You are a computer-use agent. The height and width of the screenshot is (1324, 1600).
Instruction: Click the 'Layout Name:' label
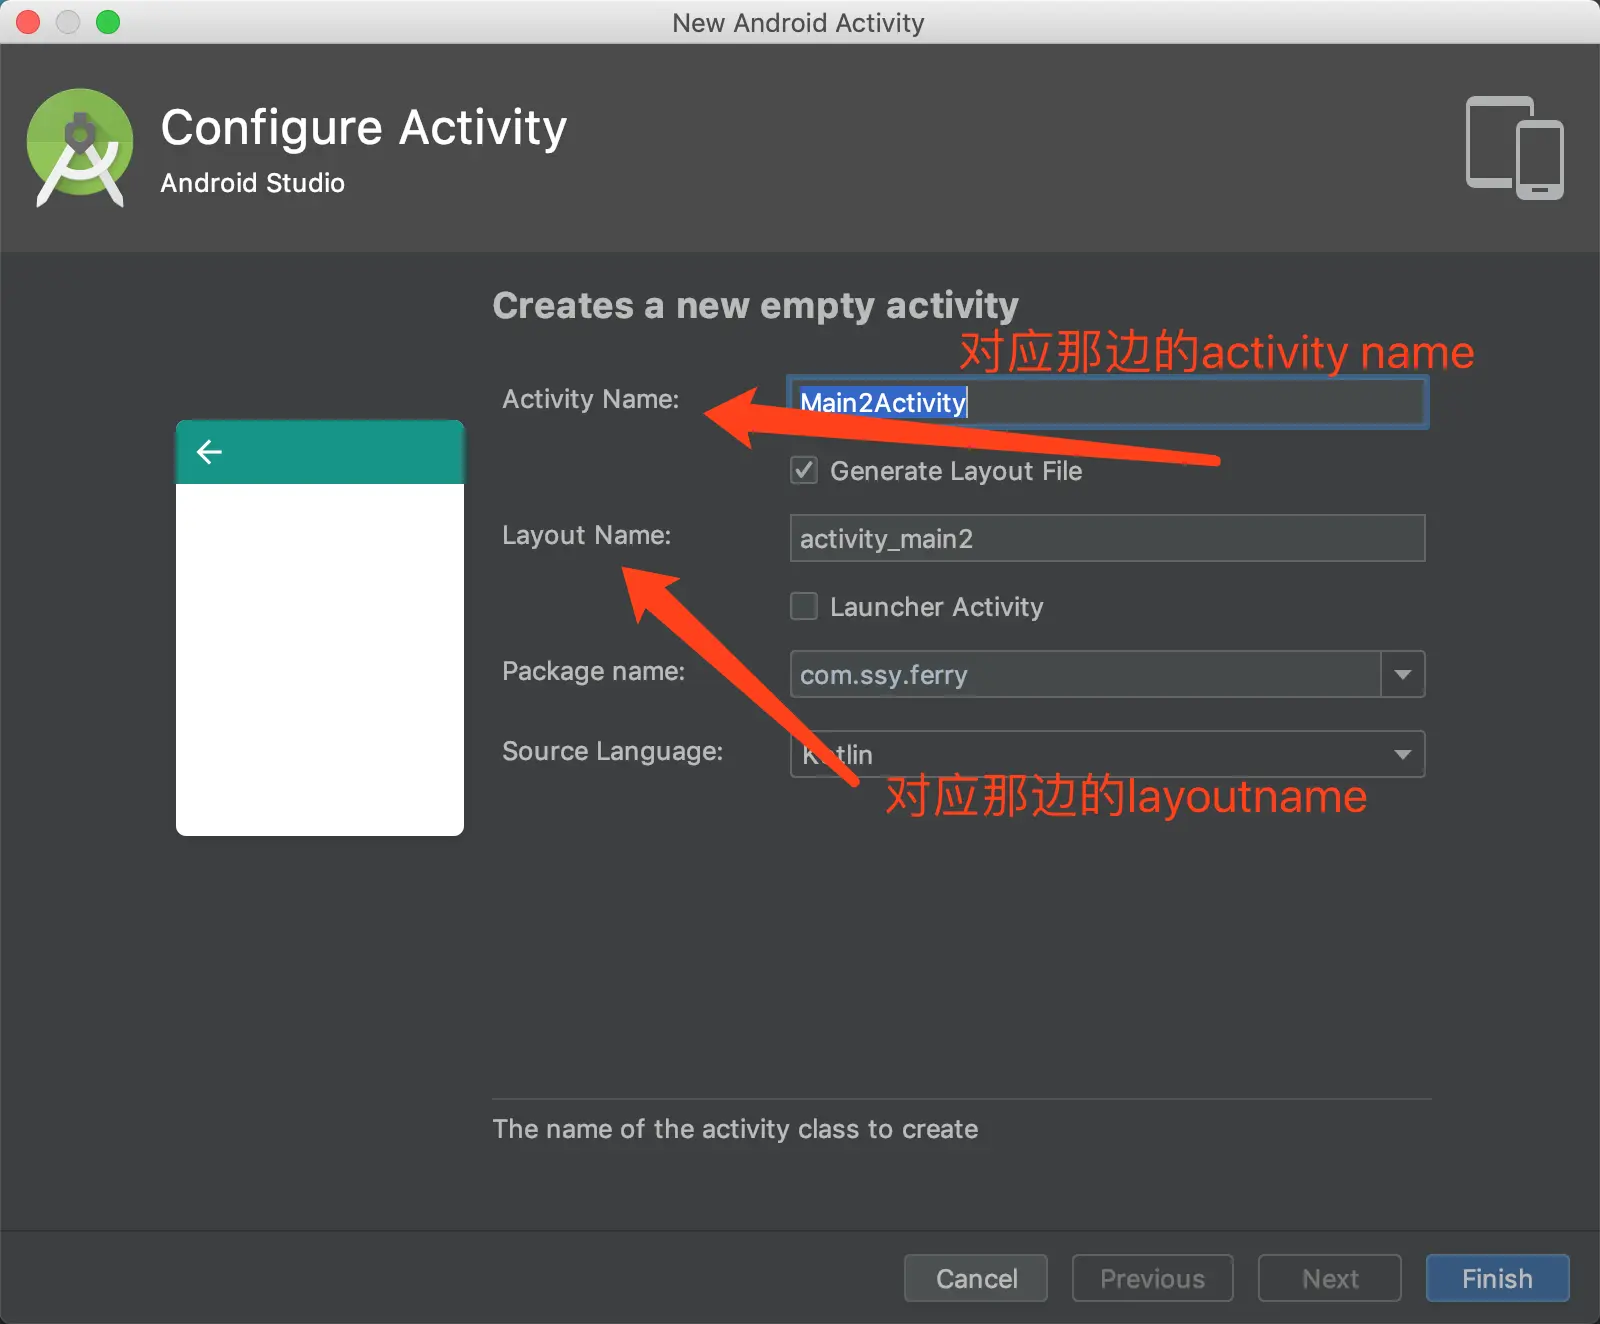(x=586, y=535)
